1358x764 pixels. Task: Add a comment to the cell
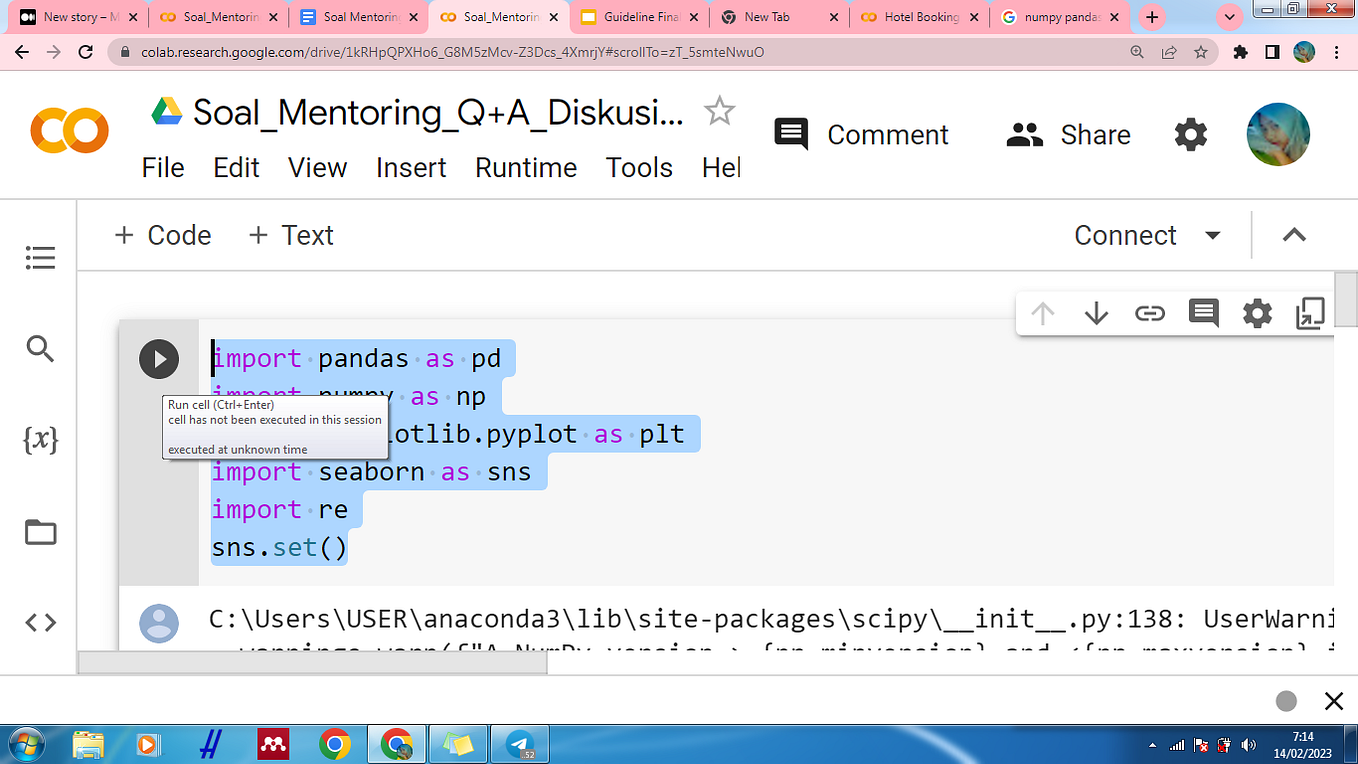(x=1203, y=313)
